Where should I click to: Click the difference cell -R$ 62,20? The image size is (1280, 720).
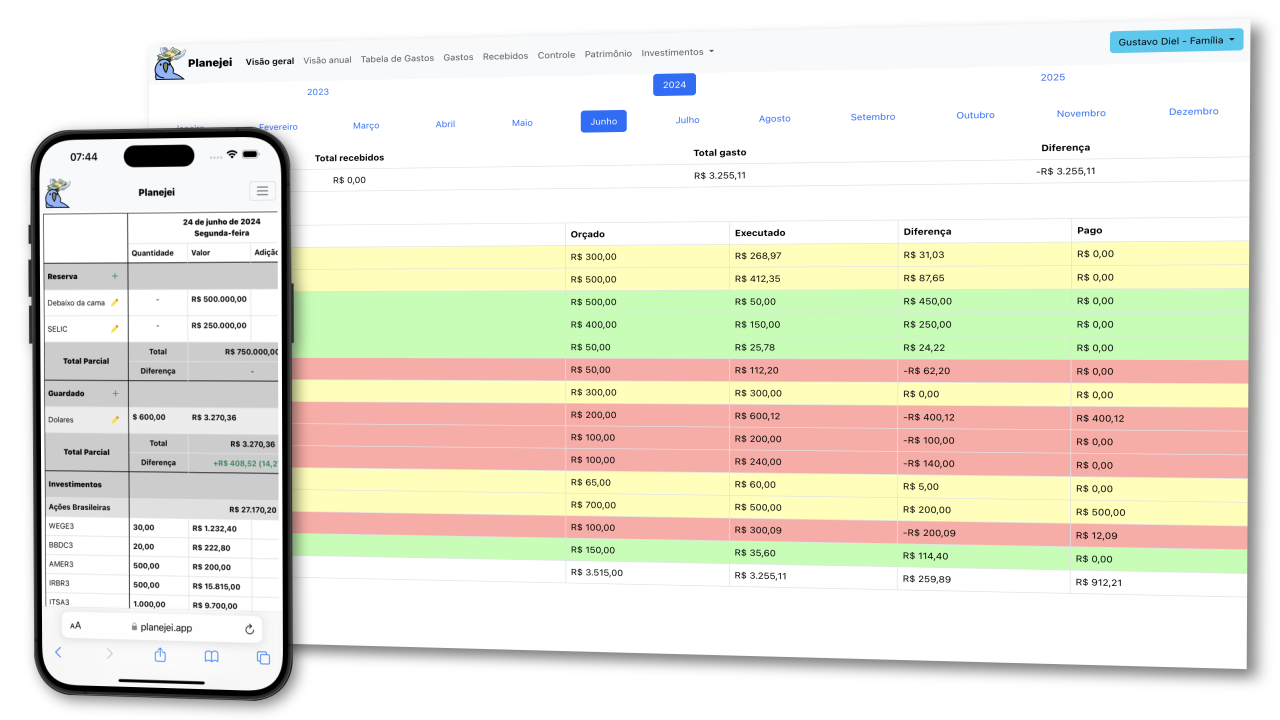click(x=928, y=369)
